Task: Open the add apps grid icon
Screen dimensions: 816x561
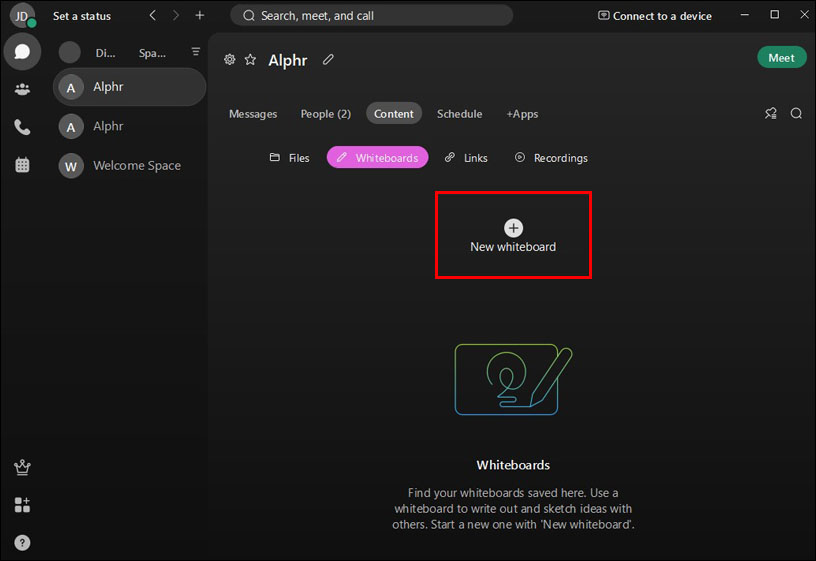Action: [22, 505]
